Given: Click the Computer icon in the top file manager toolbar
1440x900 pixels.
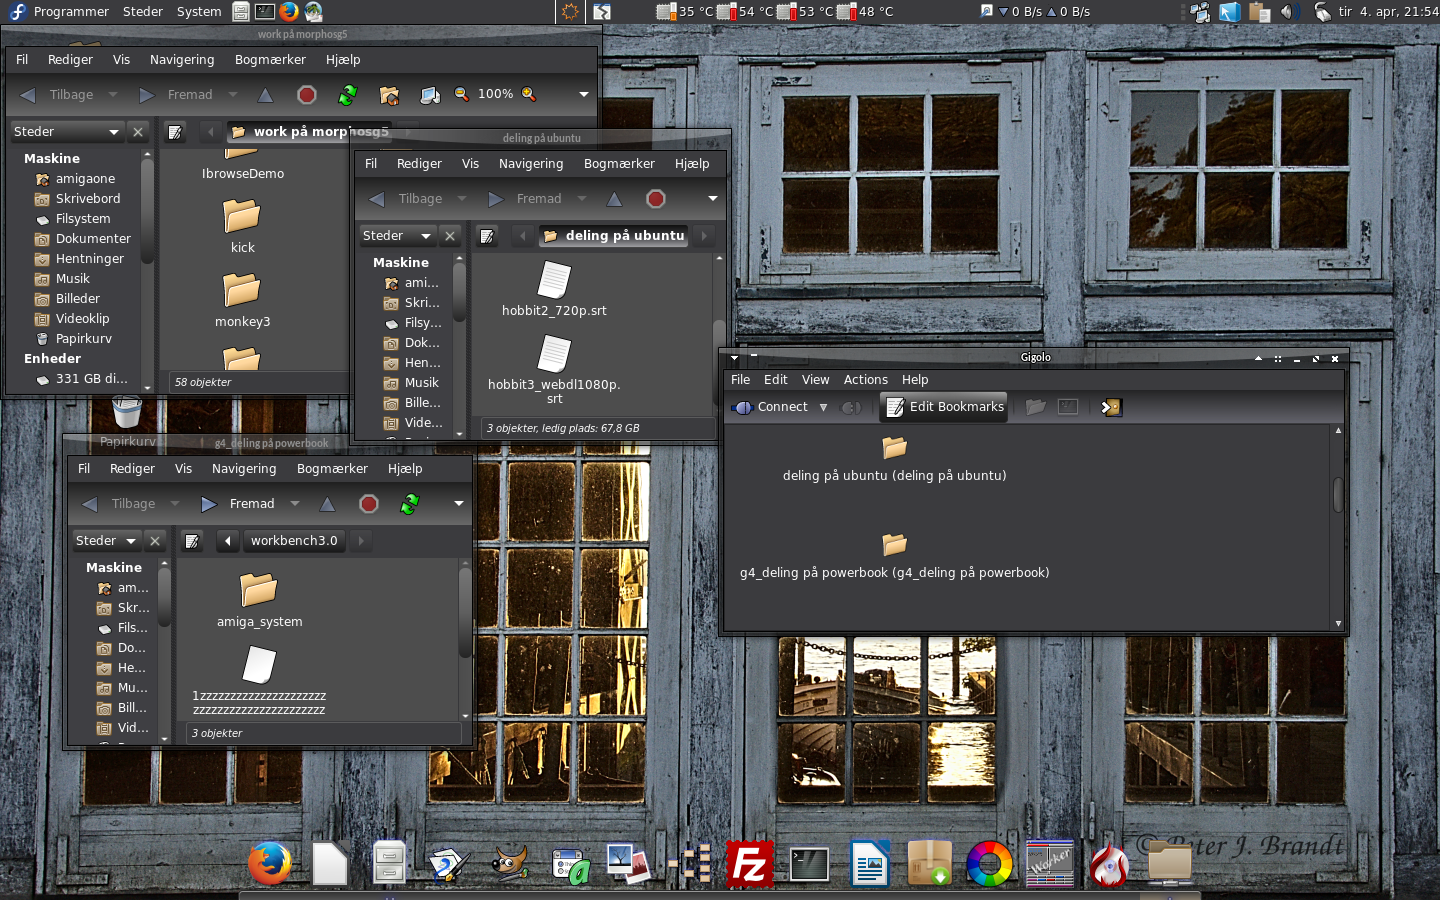Looking at the screenshot, I should [x=430, y=95].
